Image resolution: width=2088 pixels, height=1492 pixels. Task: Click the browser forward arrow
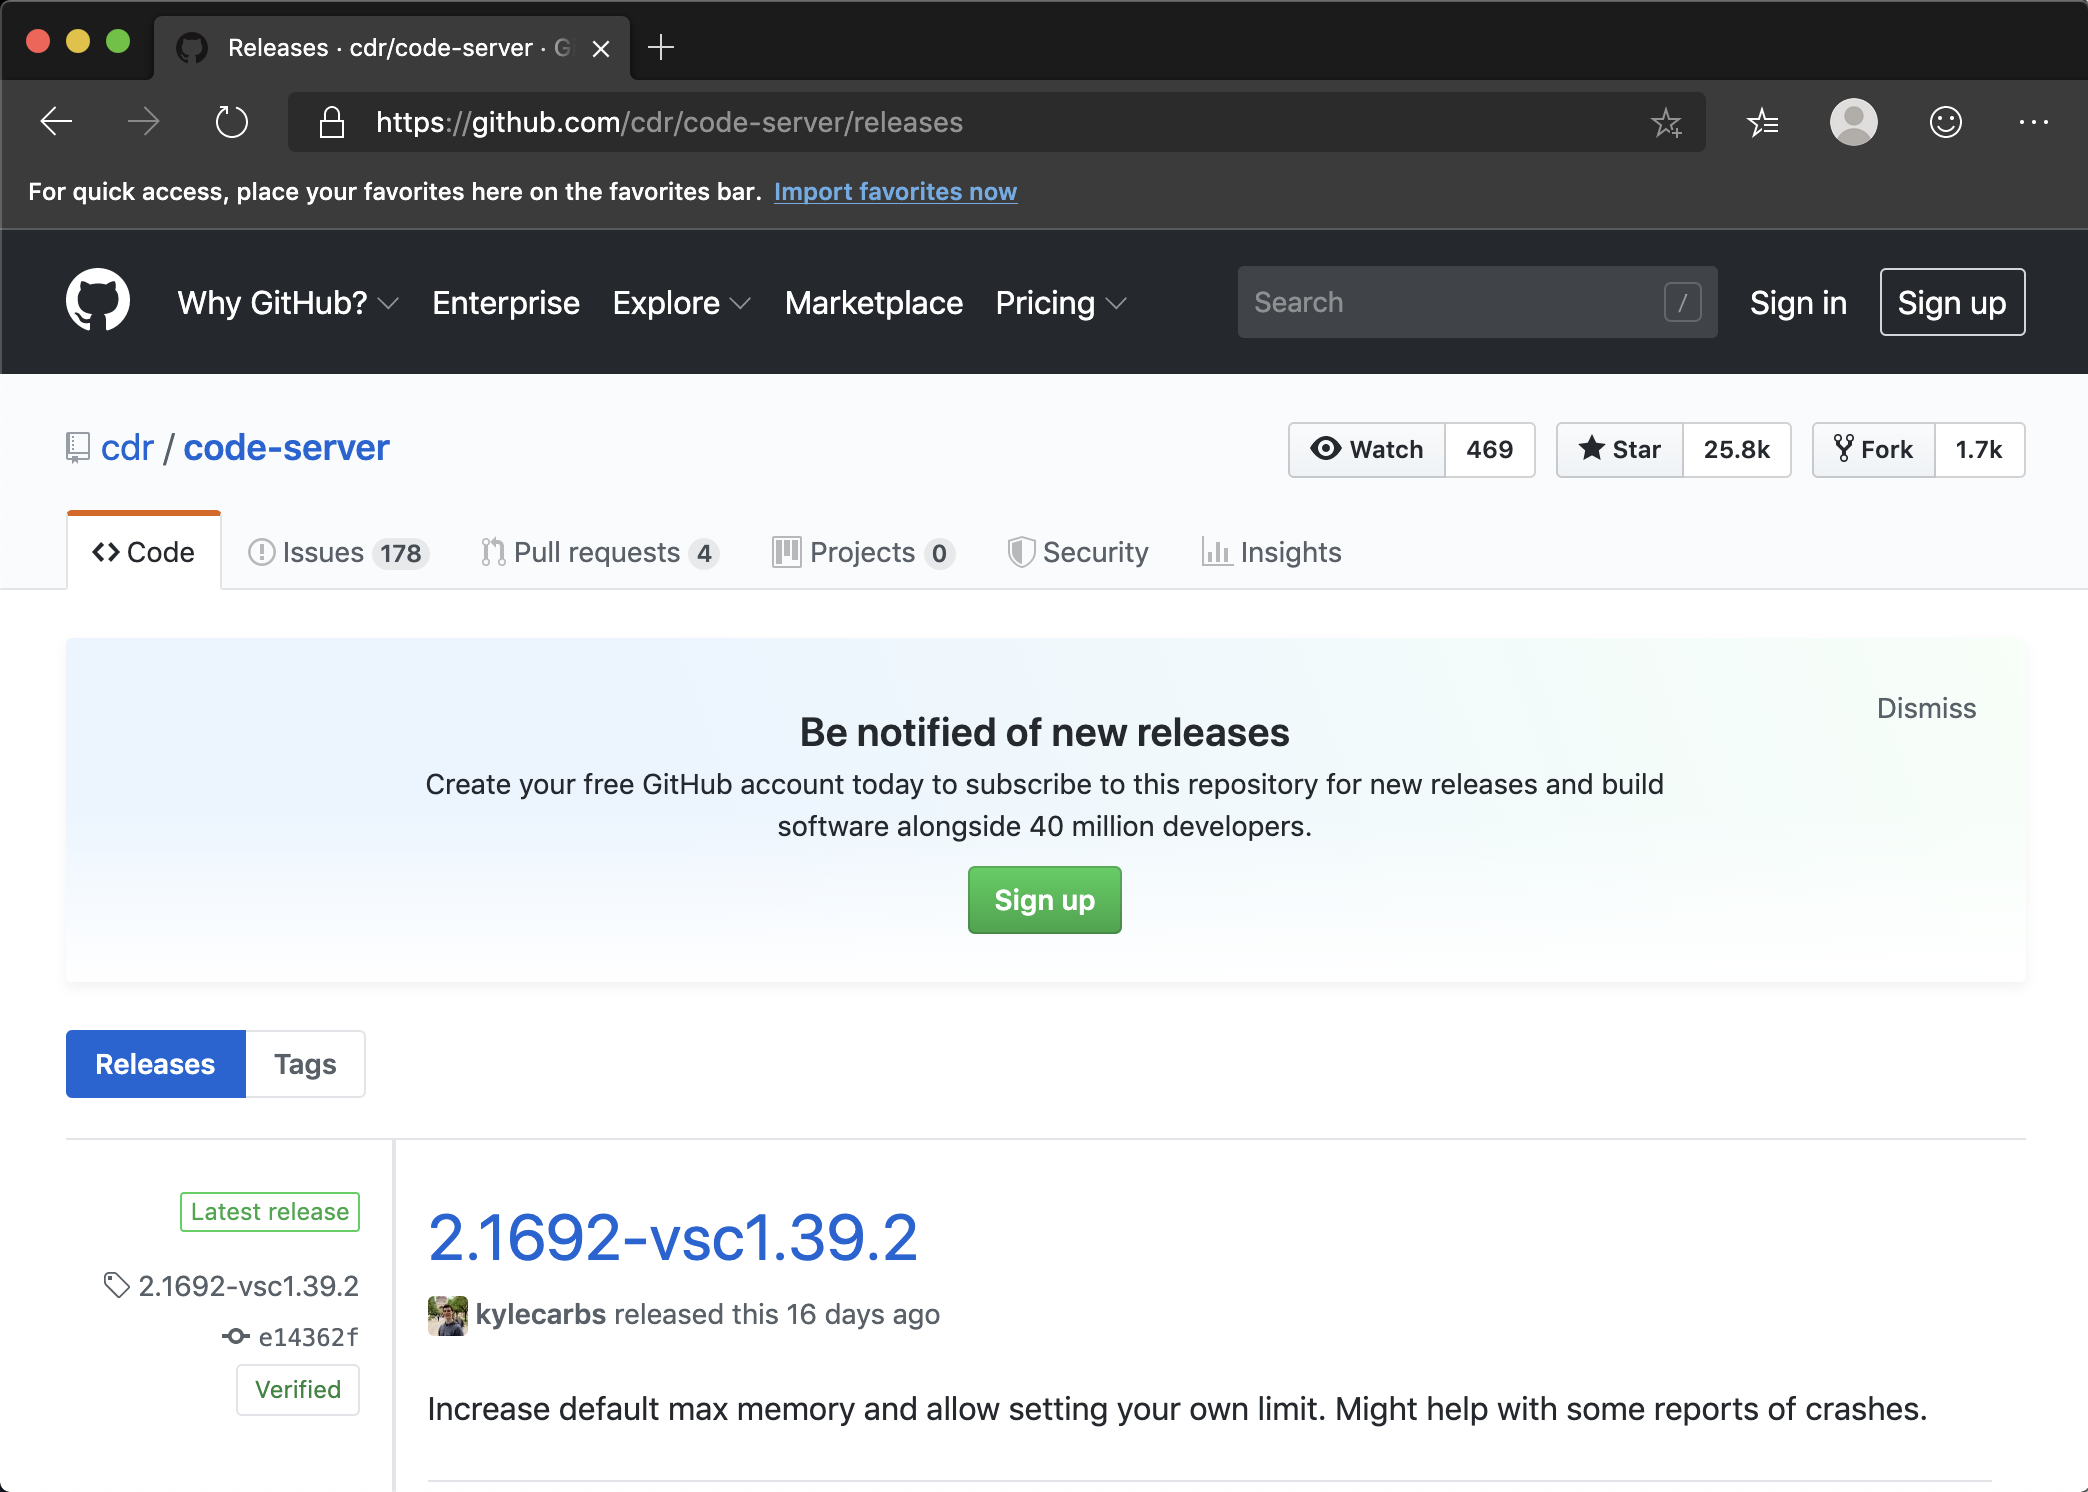(144, 122)
